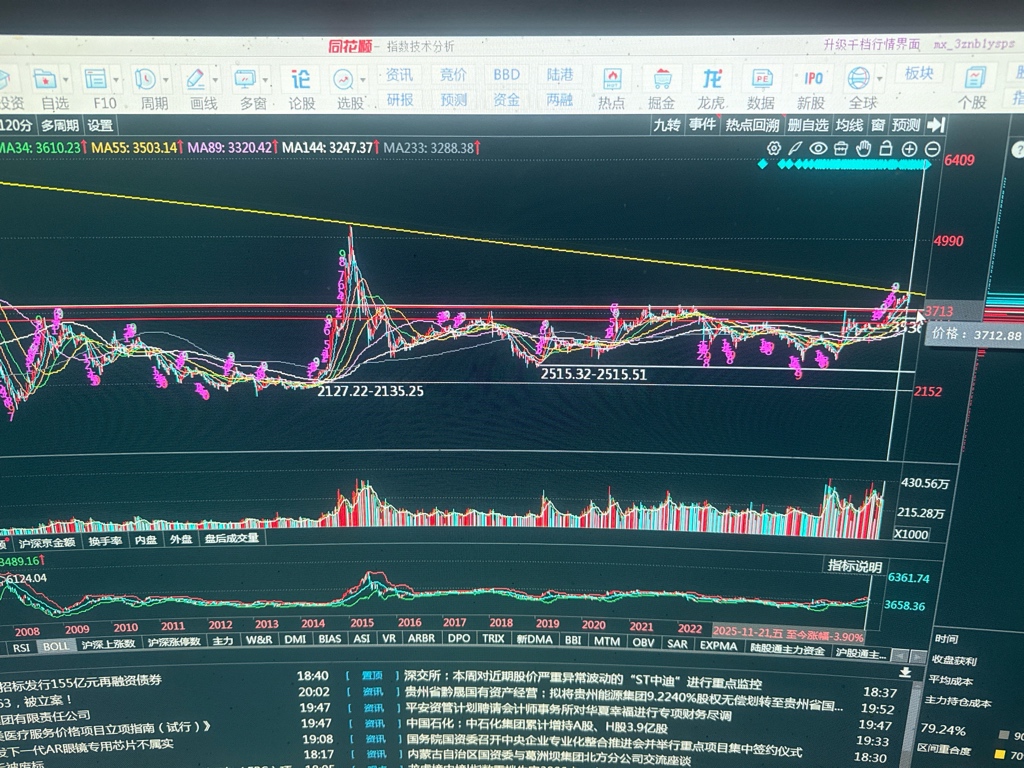Image resolution: width=1024 pixels, height=768 pixels.
Task: Open the 掘金 cart icon
Action: tap(662, 80)
